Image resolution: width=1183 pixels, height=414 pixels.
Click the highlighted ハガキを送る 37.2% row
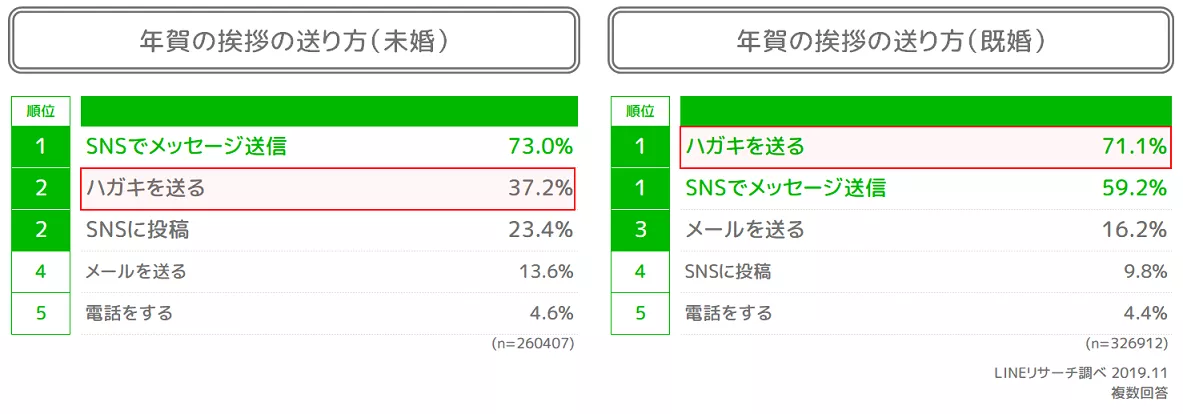pyautogui.click(x=329, y=188)
